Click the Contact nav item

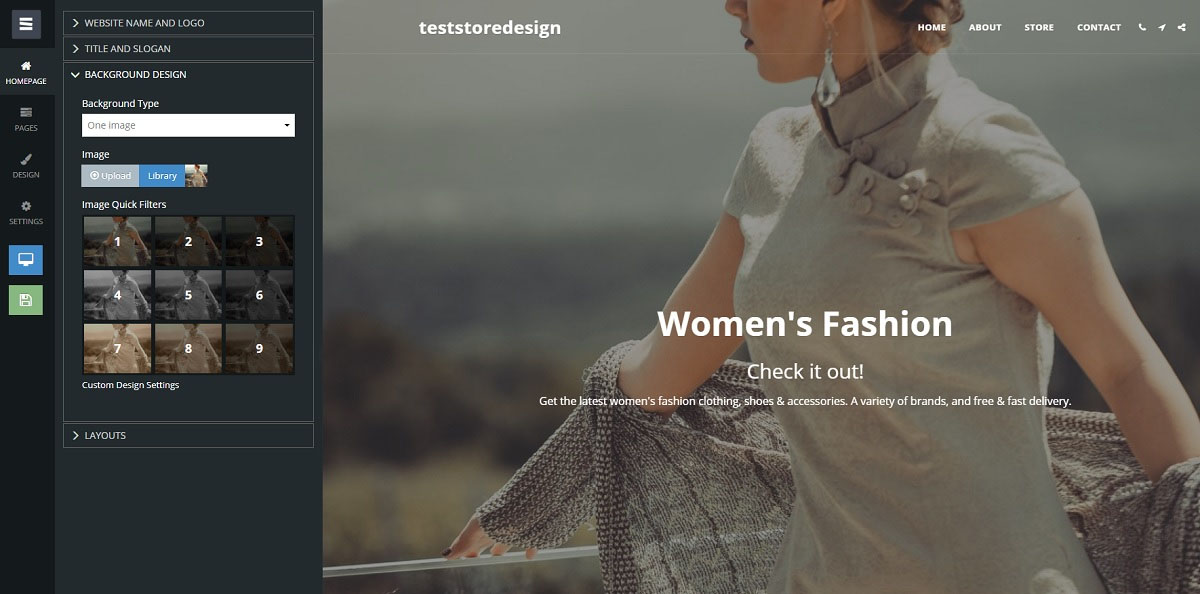point(1099,28)
